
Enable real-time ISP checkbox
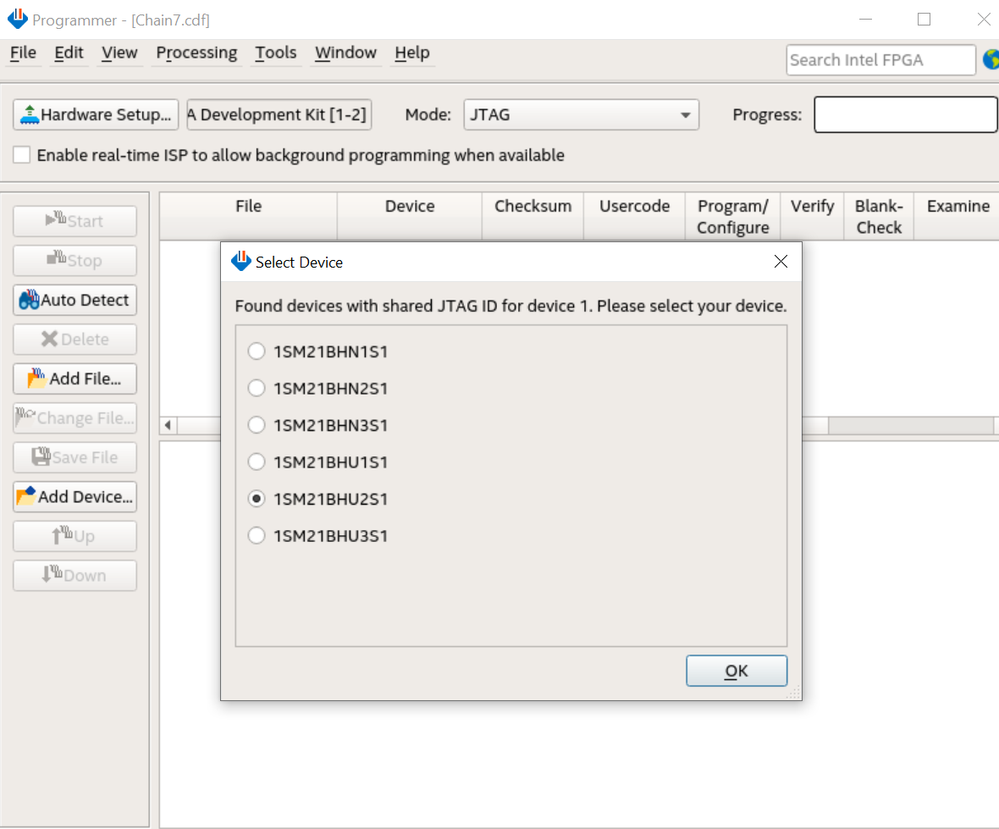point(22,155)
